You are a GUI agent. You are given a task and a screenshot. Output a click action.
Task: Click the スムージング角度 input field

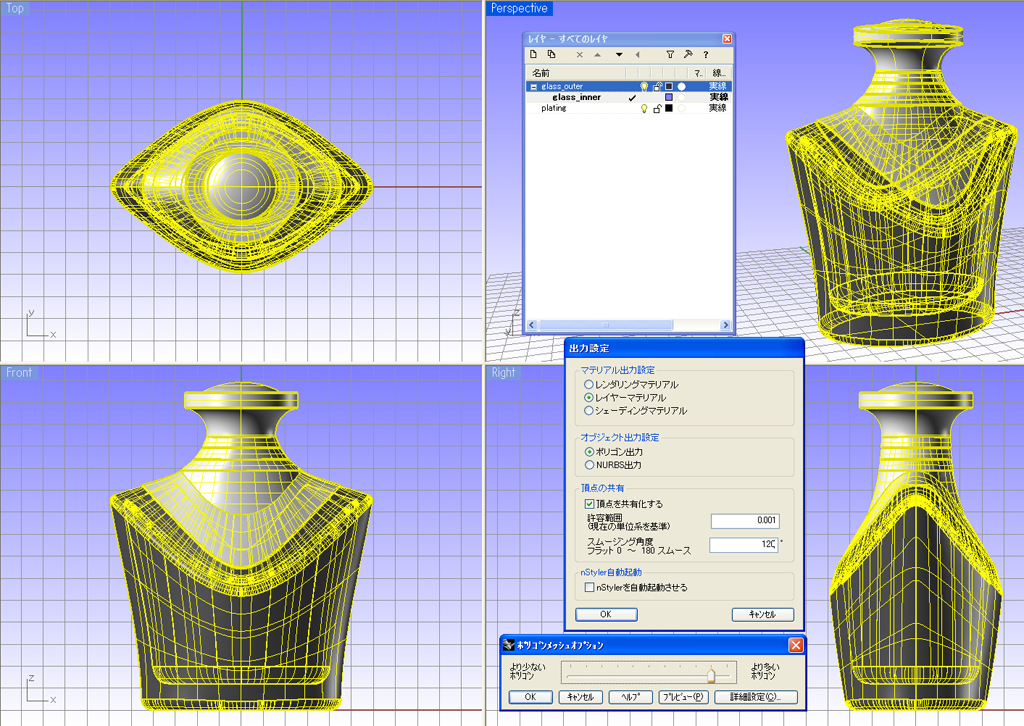point(743,545)
